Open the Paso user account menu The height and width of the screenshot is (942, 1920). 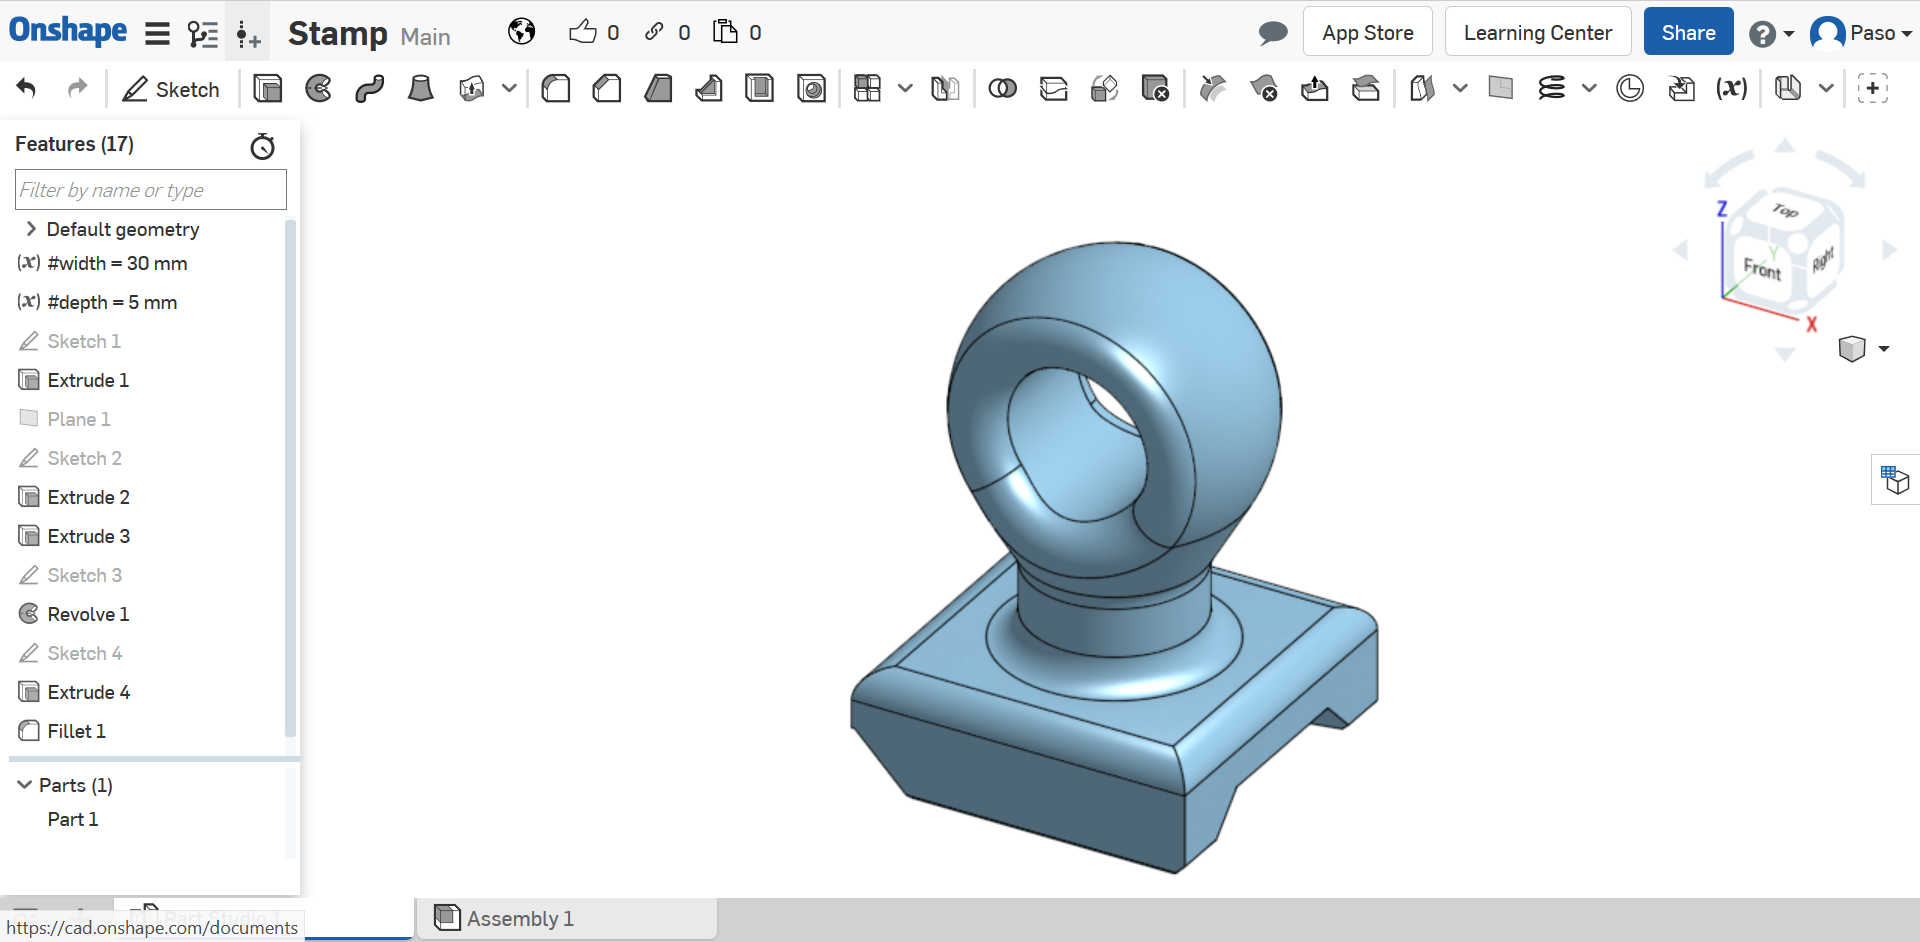click(x=1860, y=33)
